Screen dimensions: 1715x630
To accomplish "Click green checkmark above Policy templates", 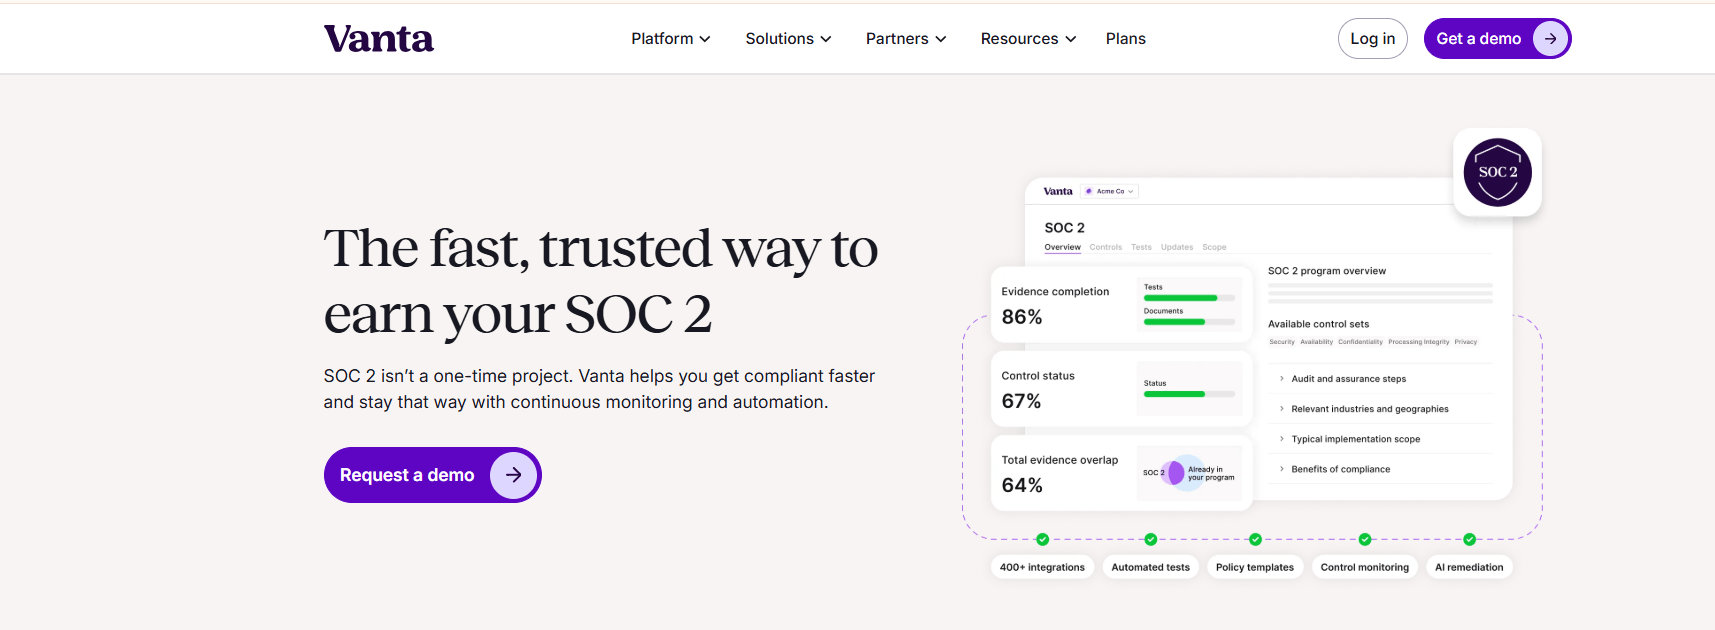I will coord(1255,539).
